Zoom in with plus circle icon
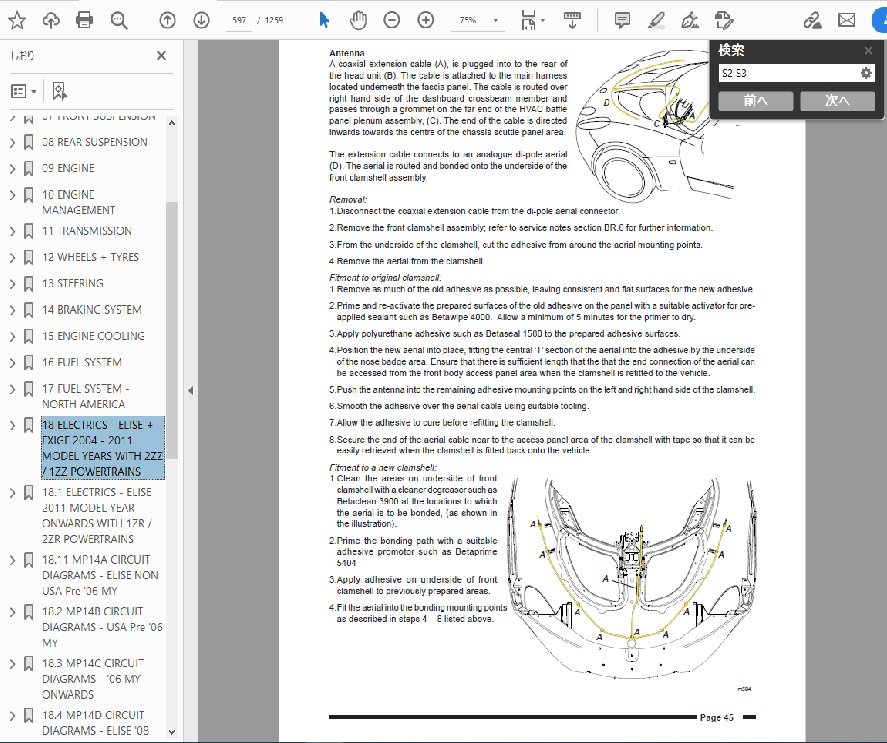This screenshot has height=743, width=887. tap(425, 20)
